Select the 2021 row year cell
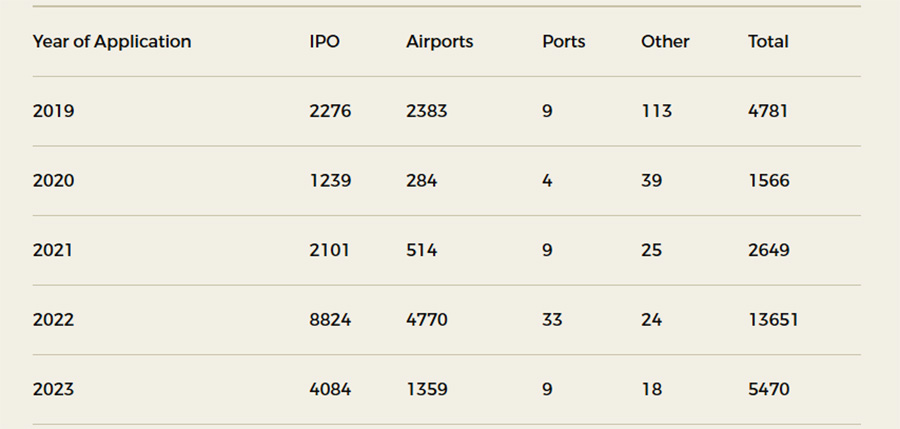Viewport: 900px width, 429px height. point(53,250)
